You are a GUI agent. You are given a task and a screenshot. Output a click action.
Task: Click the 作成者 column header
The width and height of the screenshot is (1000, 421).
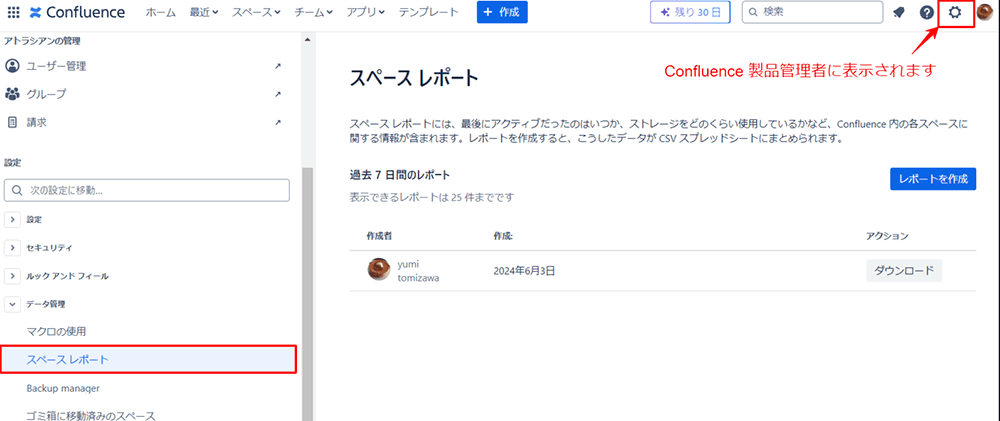click(379, 236)
